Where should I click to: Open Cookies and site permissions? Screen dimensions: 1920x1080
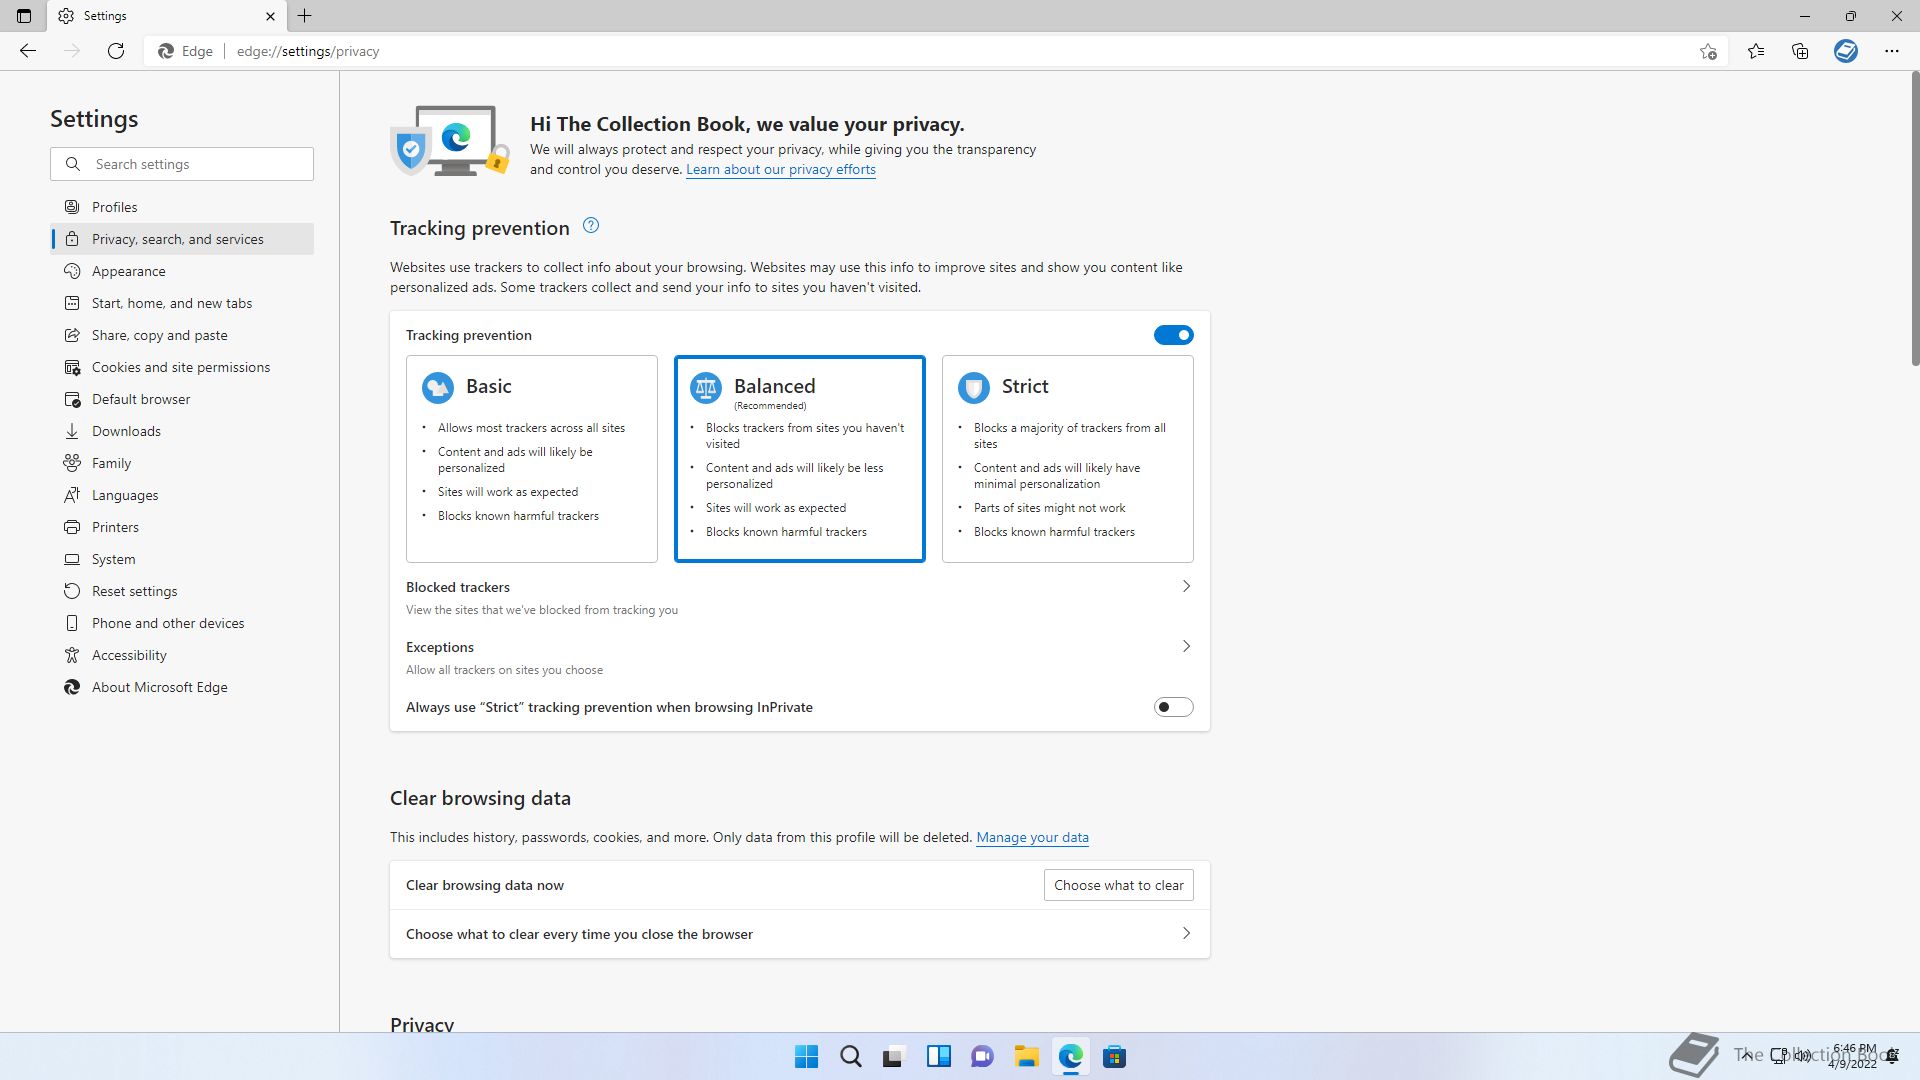pos(182,367)
